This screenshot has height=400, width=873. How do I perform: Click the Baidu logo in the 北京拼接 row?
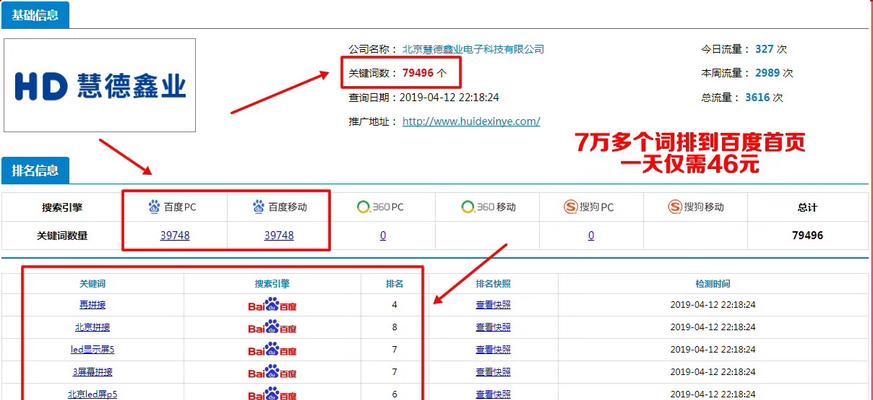pos(272,327)
